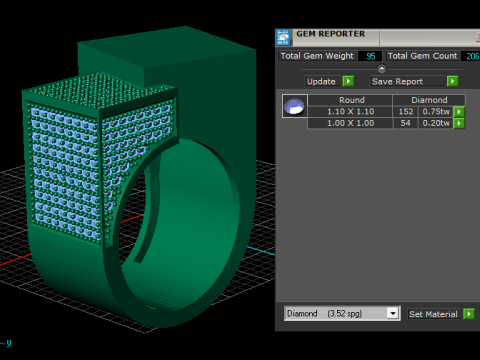Click the Total Gem Count label
480x360 pixels.
pos(422,56)
